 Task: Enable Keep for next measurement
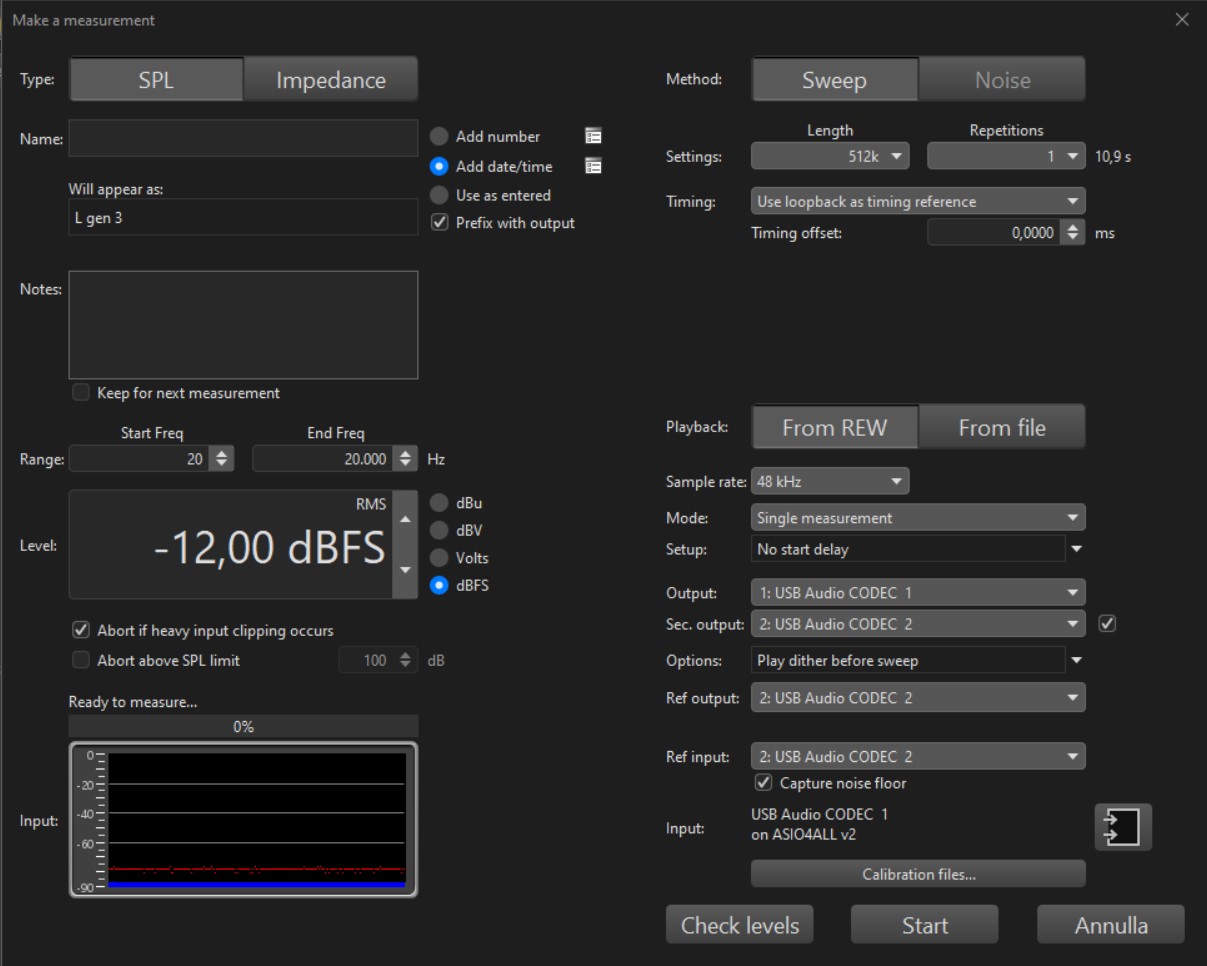coord(81,393)
